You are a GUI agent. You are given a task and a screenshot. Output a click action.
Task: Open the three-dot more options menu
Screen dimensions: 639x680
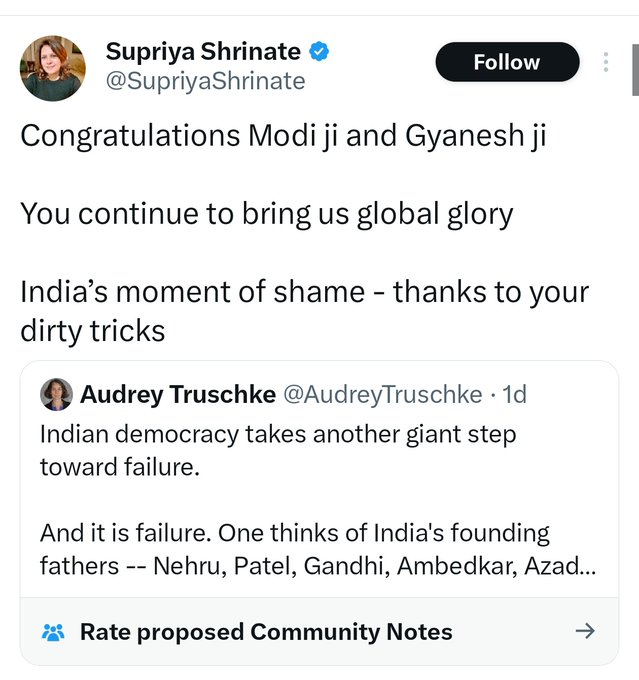point(605,62)
